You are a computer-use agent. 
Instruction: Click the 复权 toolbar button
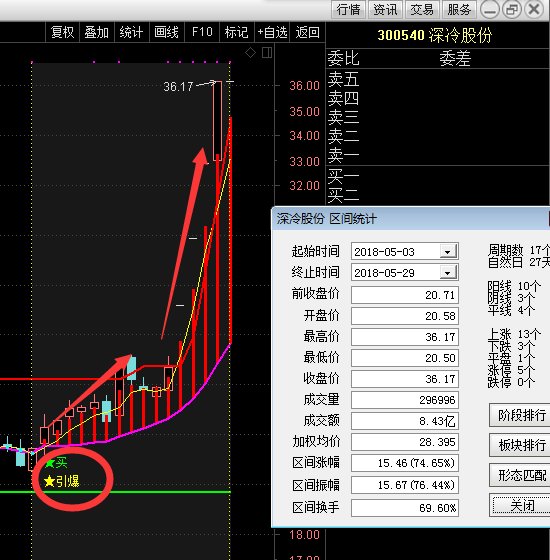pos(62,32)
